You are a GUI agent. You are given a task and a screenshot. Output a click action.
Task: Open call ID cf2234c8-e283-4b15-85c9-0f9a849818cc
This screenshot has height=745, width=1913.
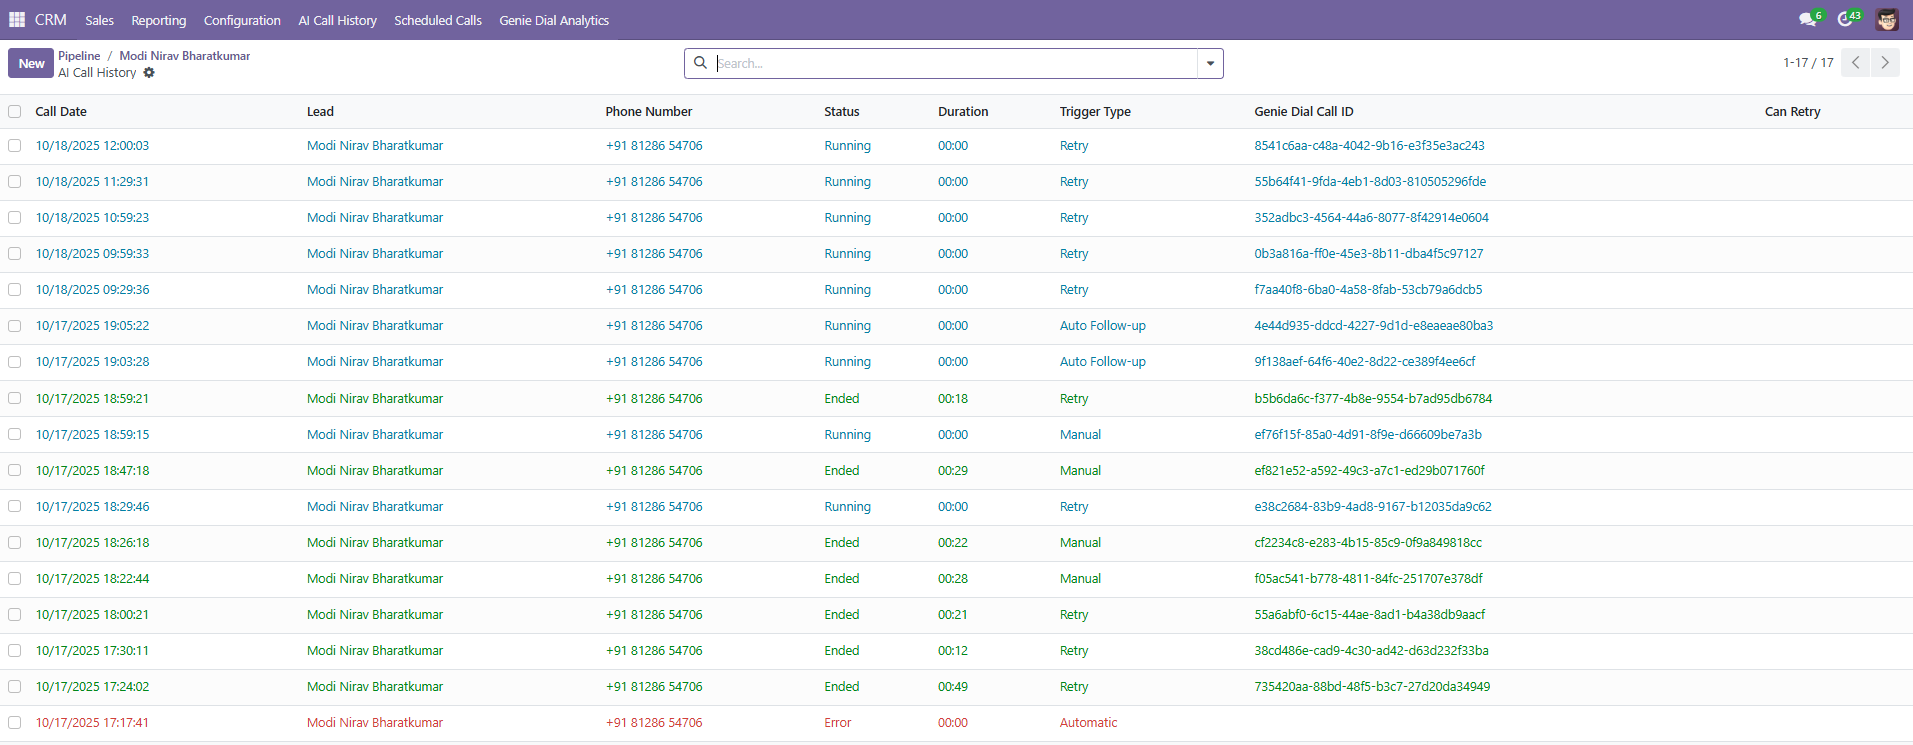[1368, 542]
